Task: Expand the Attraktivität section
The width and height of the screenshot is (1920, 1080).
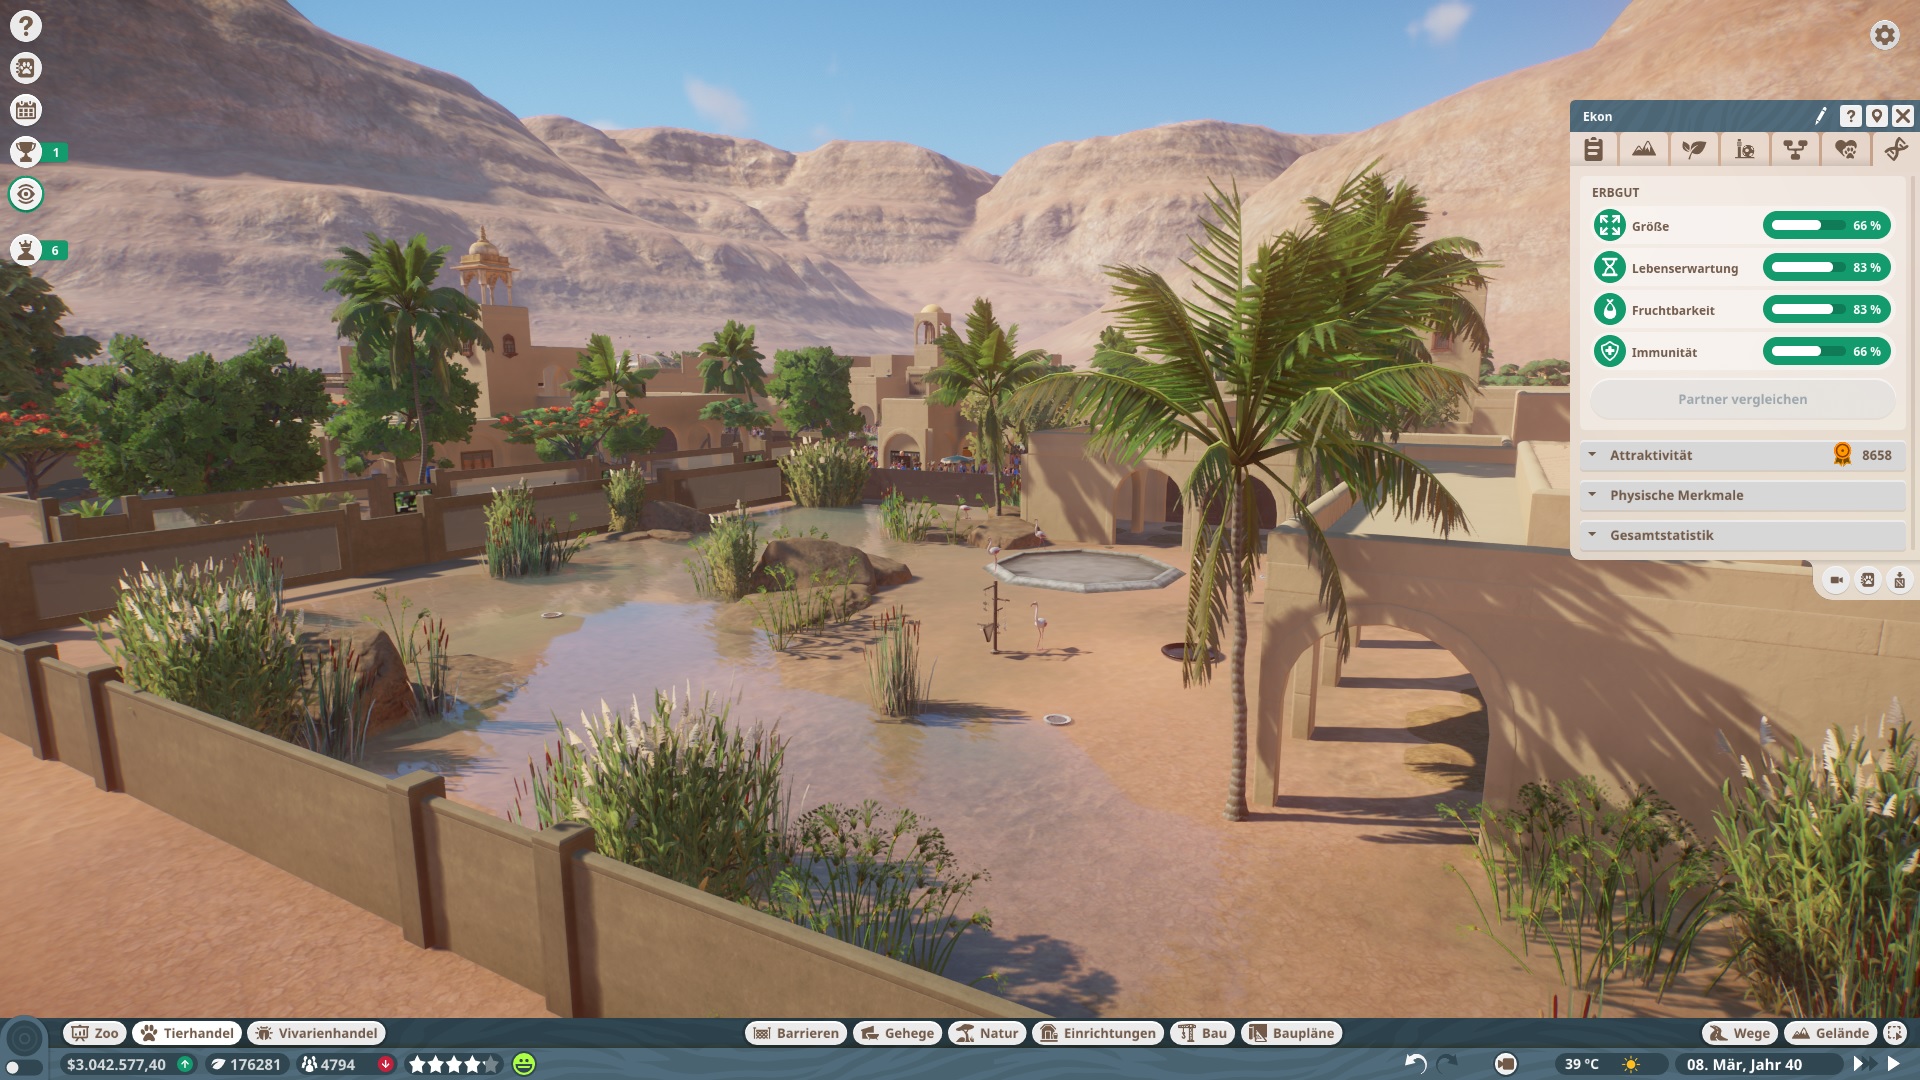Action: [x=1742, y=455]
